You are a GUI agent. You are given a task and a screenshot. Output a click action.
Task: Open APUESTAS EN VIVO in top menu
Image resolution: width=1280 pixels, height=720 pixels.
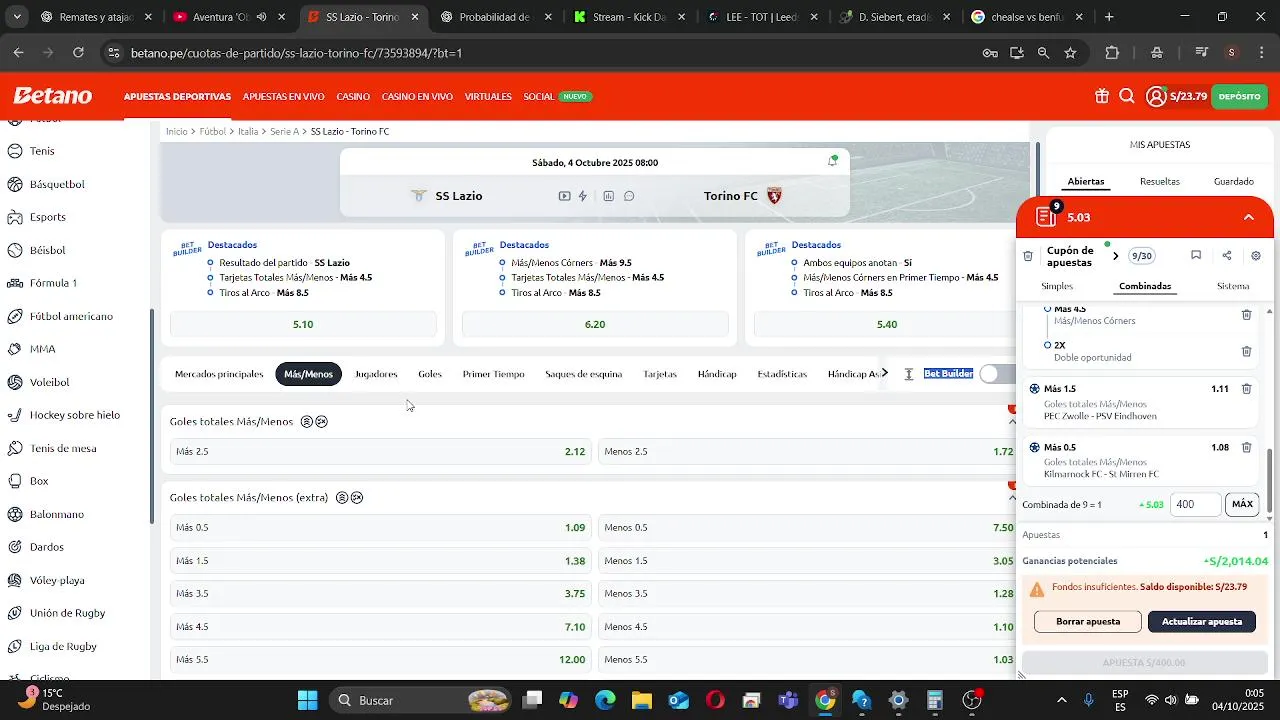(284, 97)
